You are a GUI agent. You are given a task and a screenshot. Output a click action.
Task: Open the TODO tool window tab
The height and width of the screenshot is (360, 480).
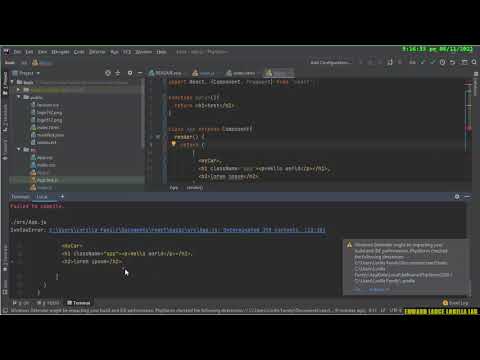pyautogui.click(x=48, y=303)
